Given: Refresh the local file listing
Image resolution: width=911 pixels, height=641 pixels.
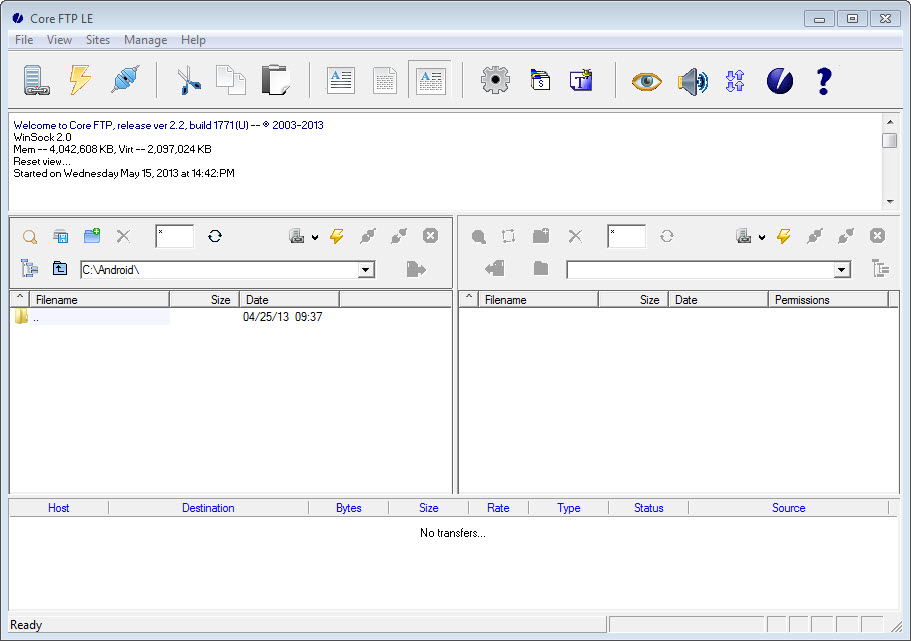Looking at the screenshot, I should pyautogui.click(x=215, y=236).
